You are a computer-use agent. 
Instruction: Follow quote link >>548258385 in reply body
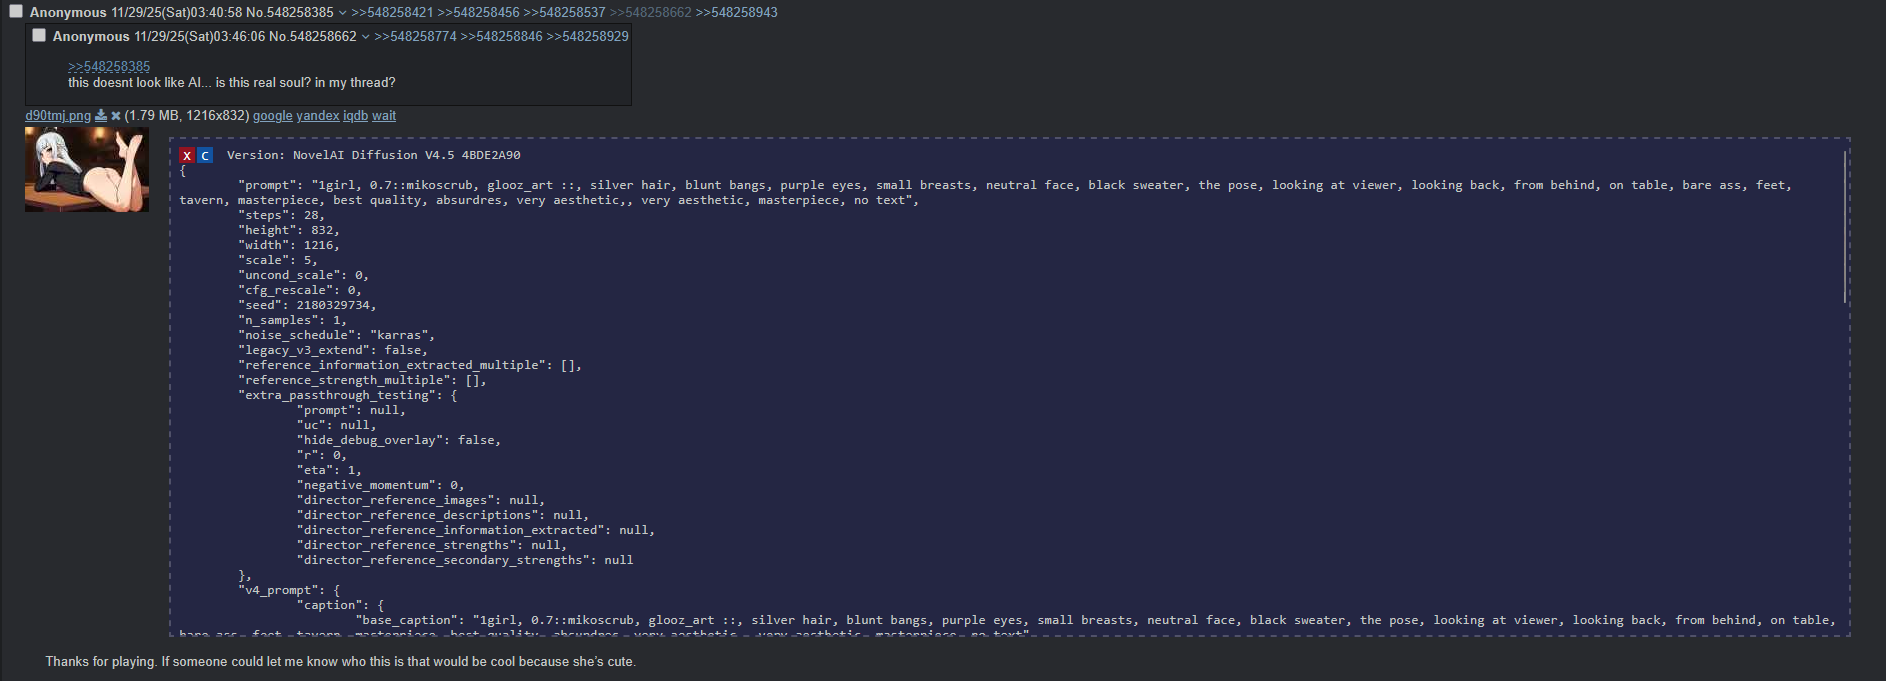(109, 67)
